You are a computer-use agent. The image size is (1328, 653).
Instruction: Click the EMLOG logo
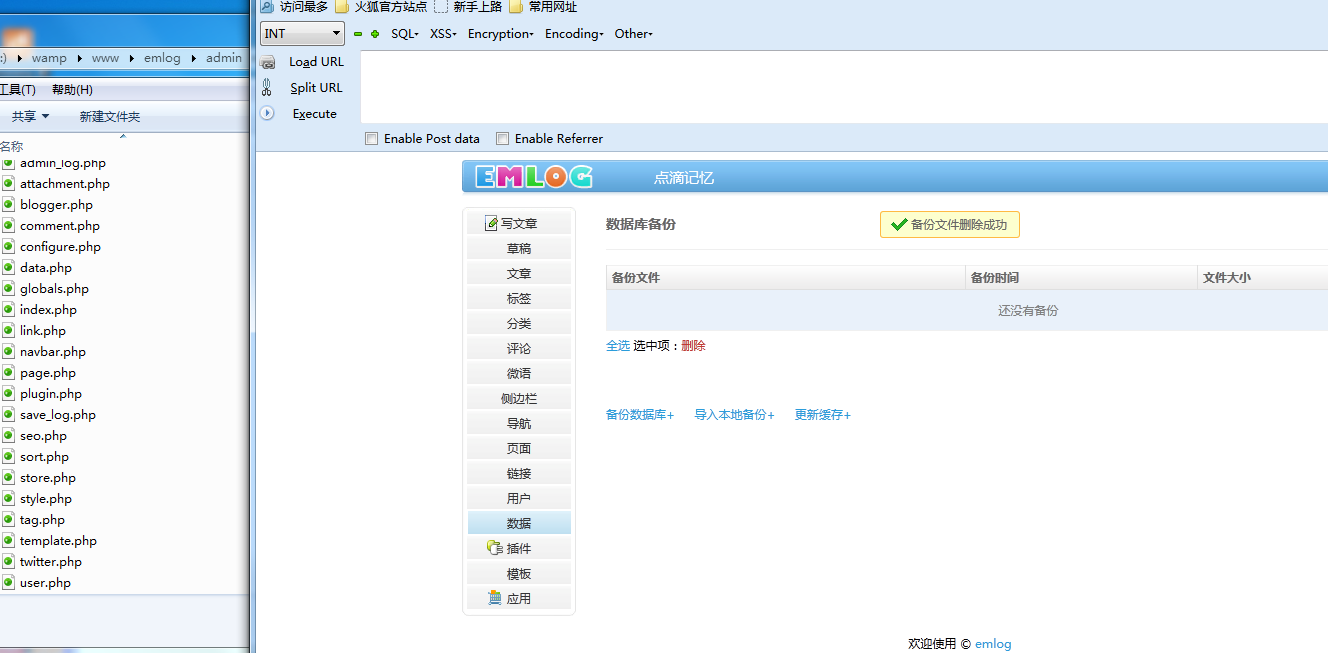click(x=533, y=177)
